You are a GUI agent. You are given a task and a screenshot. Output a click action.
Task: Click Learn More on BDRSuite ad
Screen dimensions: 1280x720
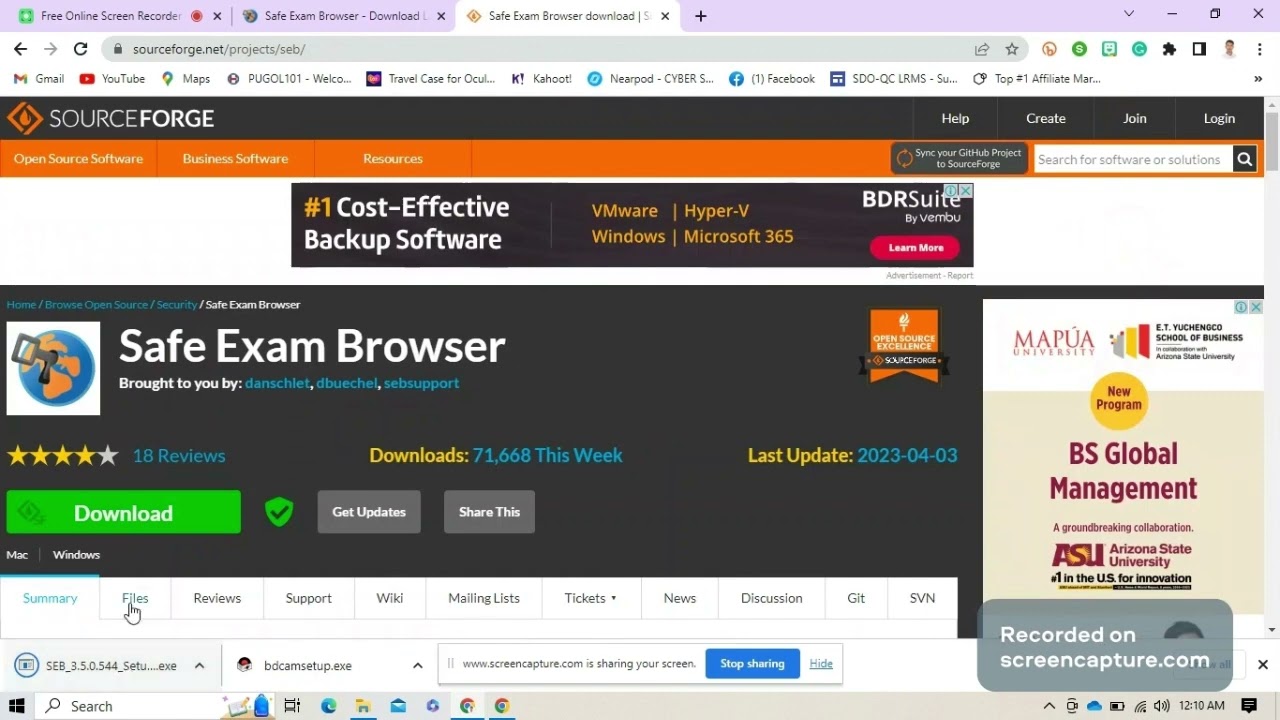(915, 248)
